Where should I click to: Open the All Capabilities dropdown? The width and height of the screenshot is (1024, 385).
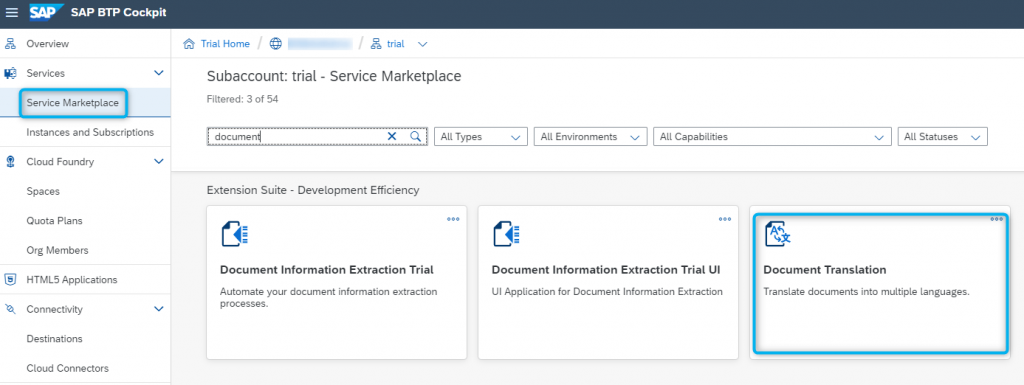click(772, 137)
